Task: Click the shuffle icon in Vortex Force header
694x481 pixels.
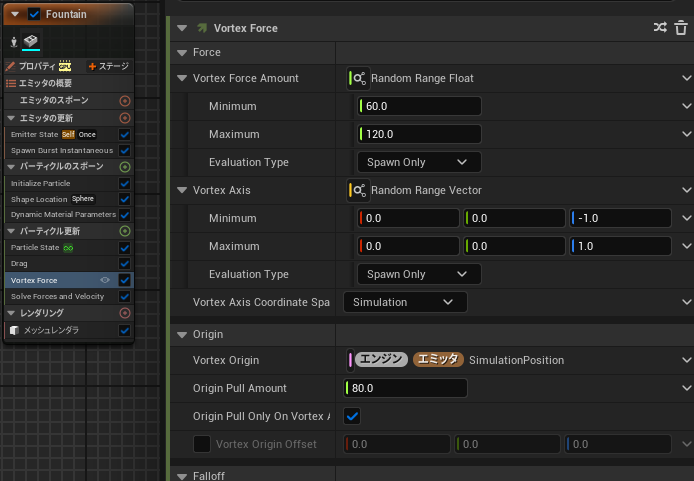Action: (660, 28)
